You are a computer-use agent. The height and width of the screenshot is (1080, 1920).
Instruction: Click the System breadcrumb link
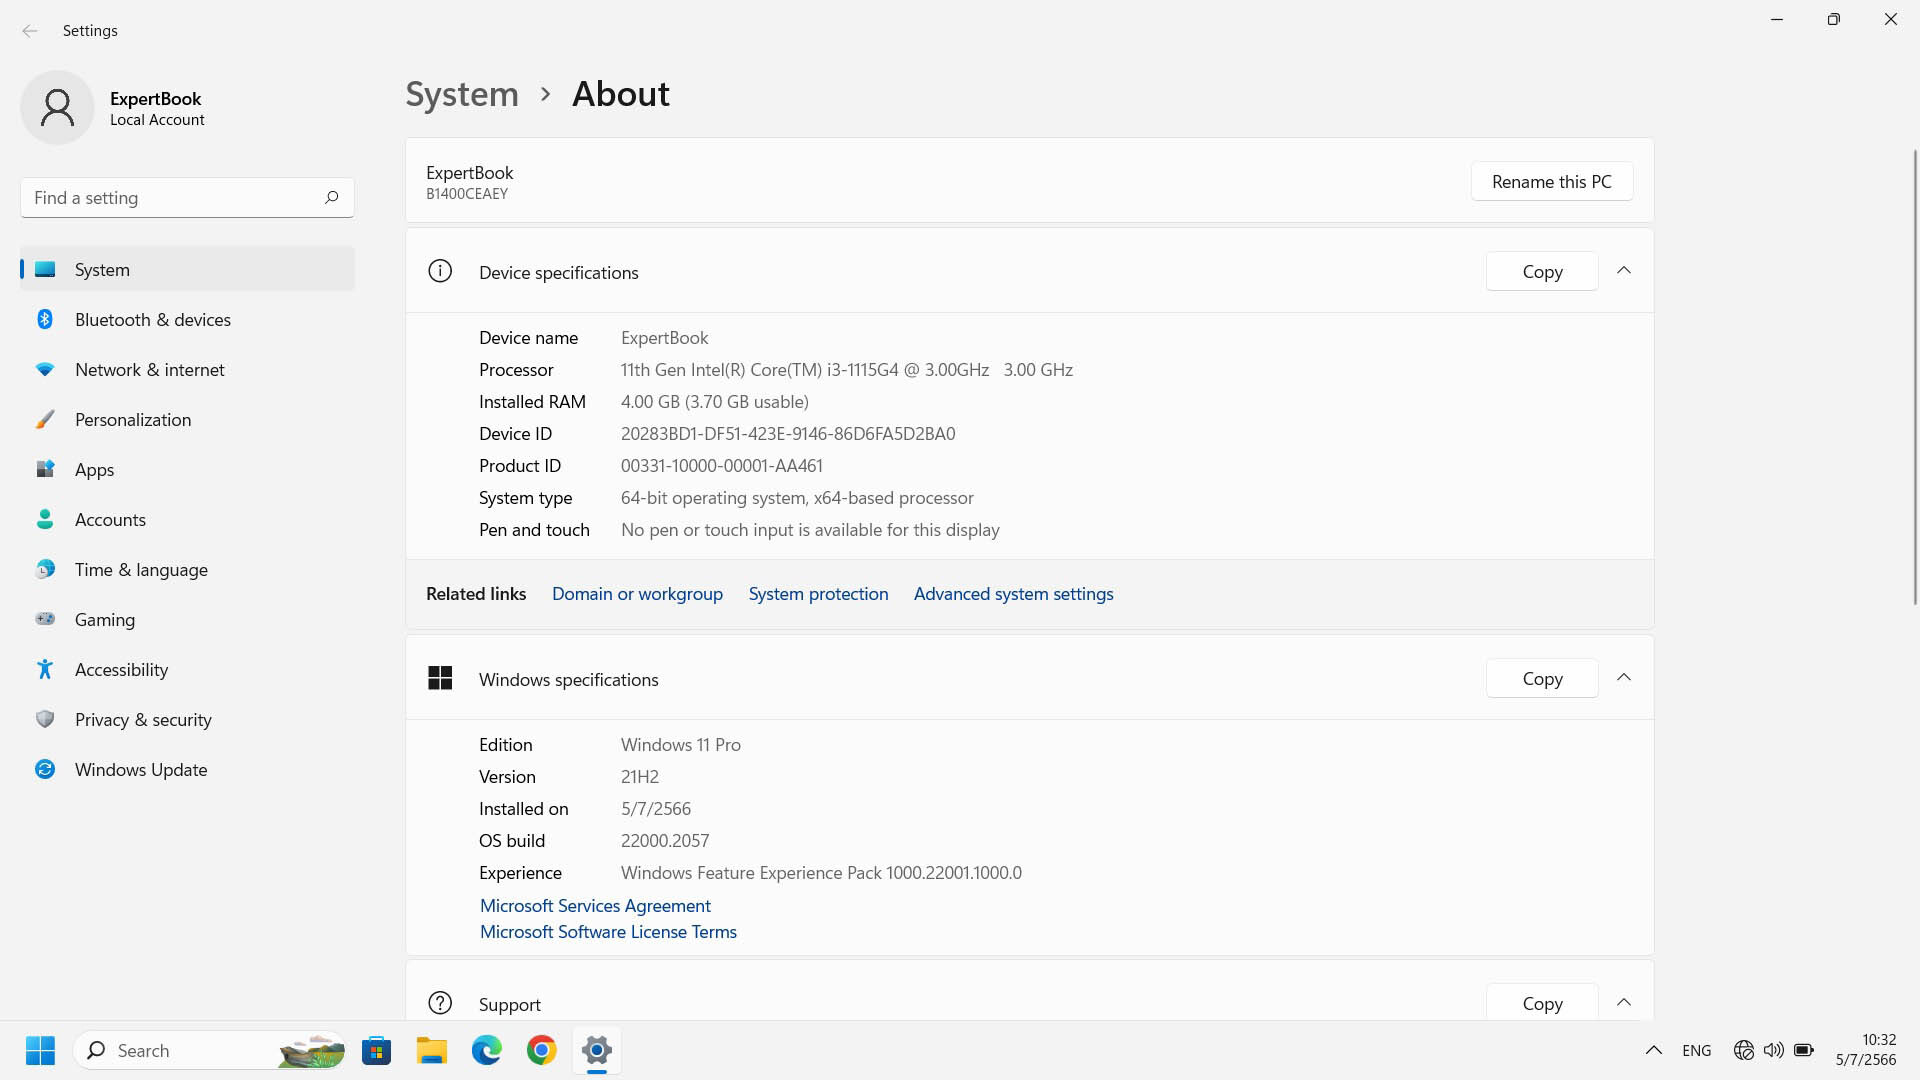462,94
